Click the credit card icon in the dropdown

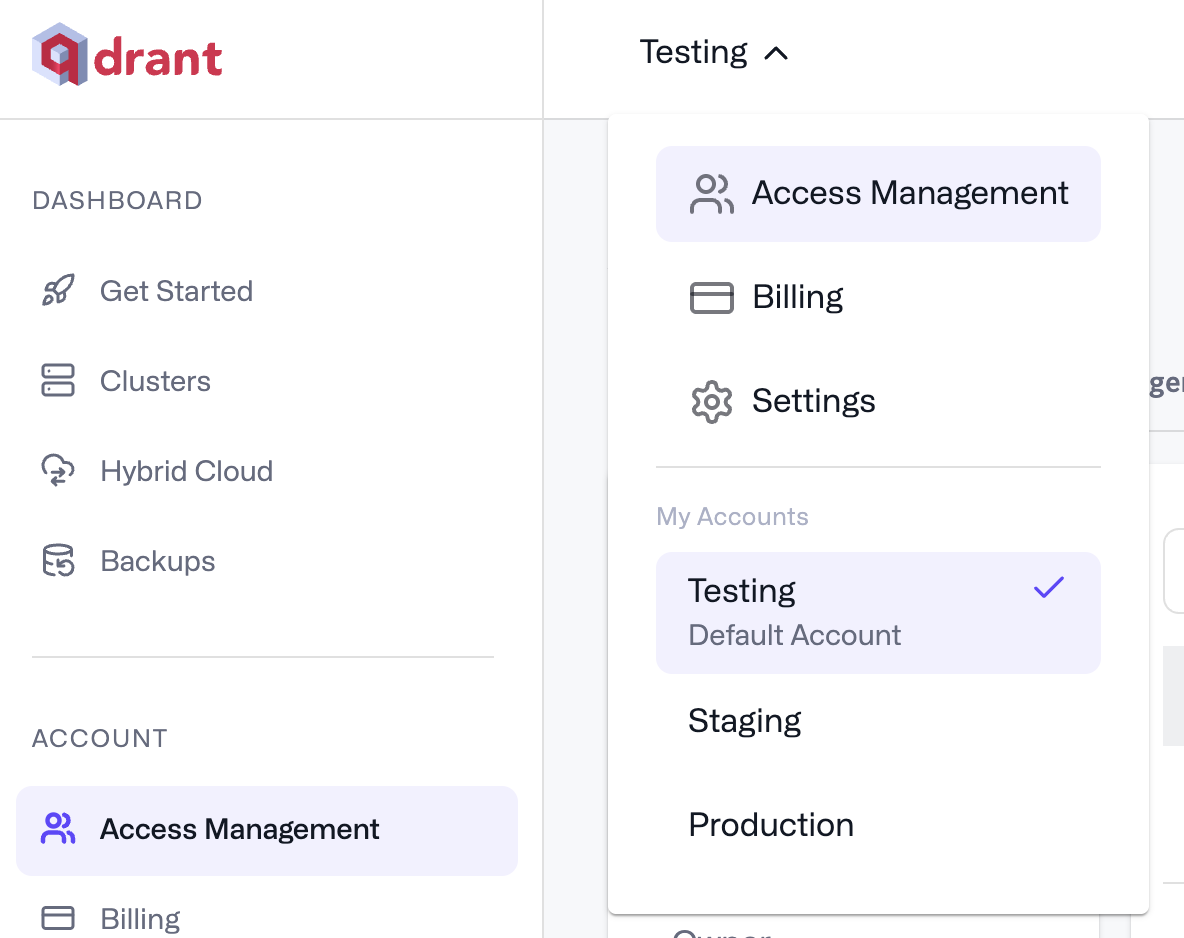712,298
